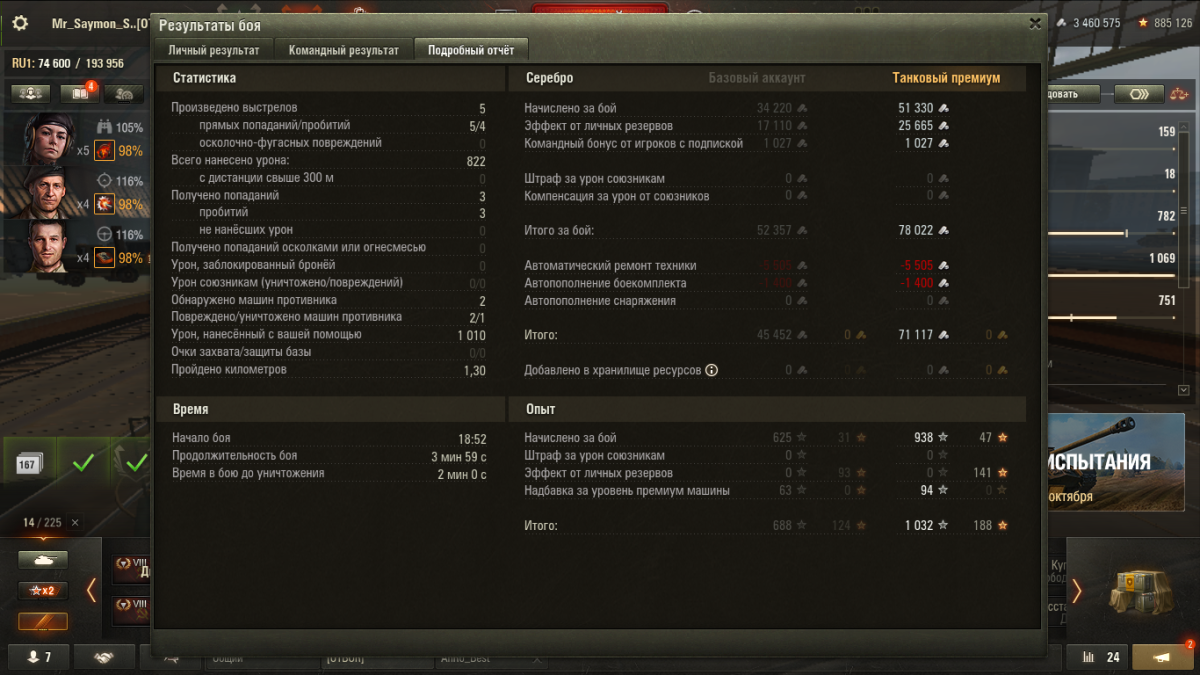Open the settings gear menu
The width and height of the screenshot is (1200, 675).
point(19,23)
